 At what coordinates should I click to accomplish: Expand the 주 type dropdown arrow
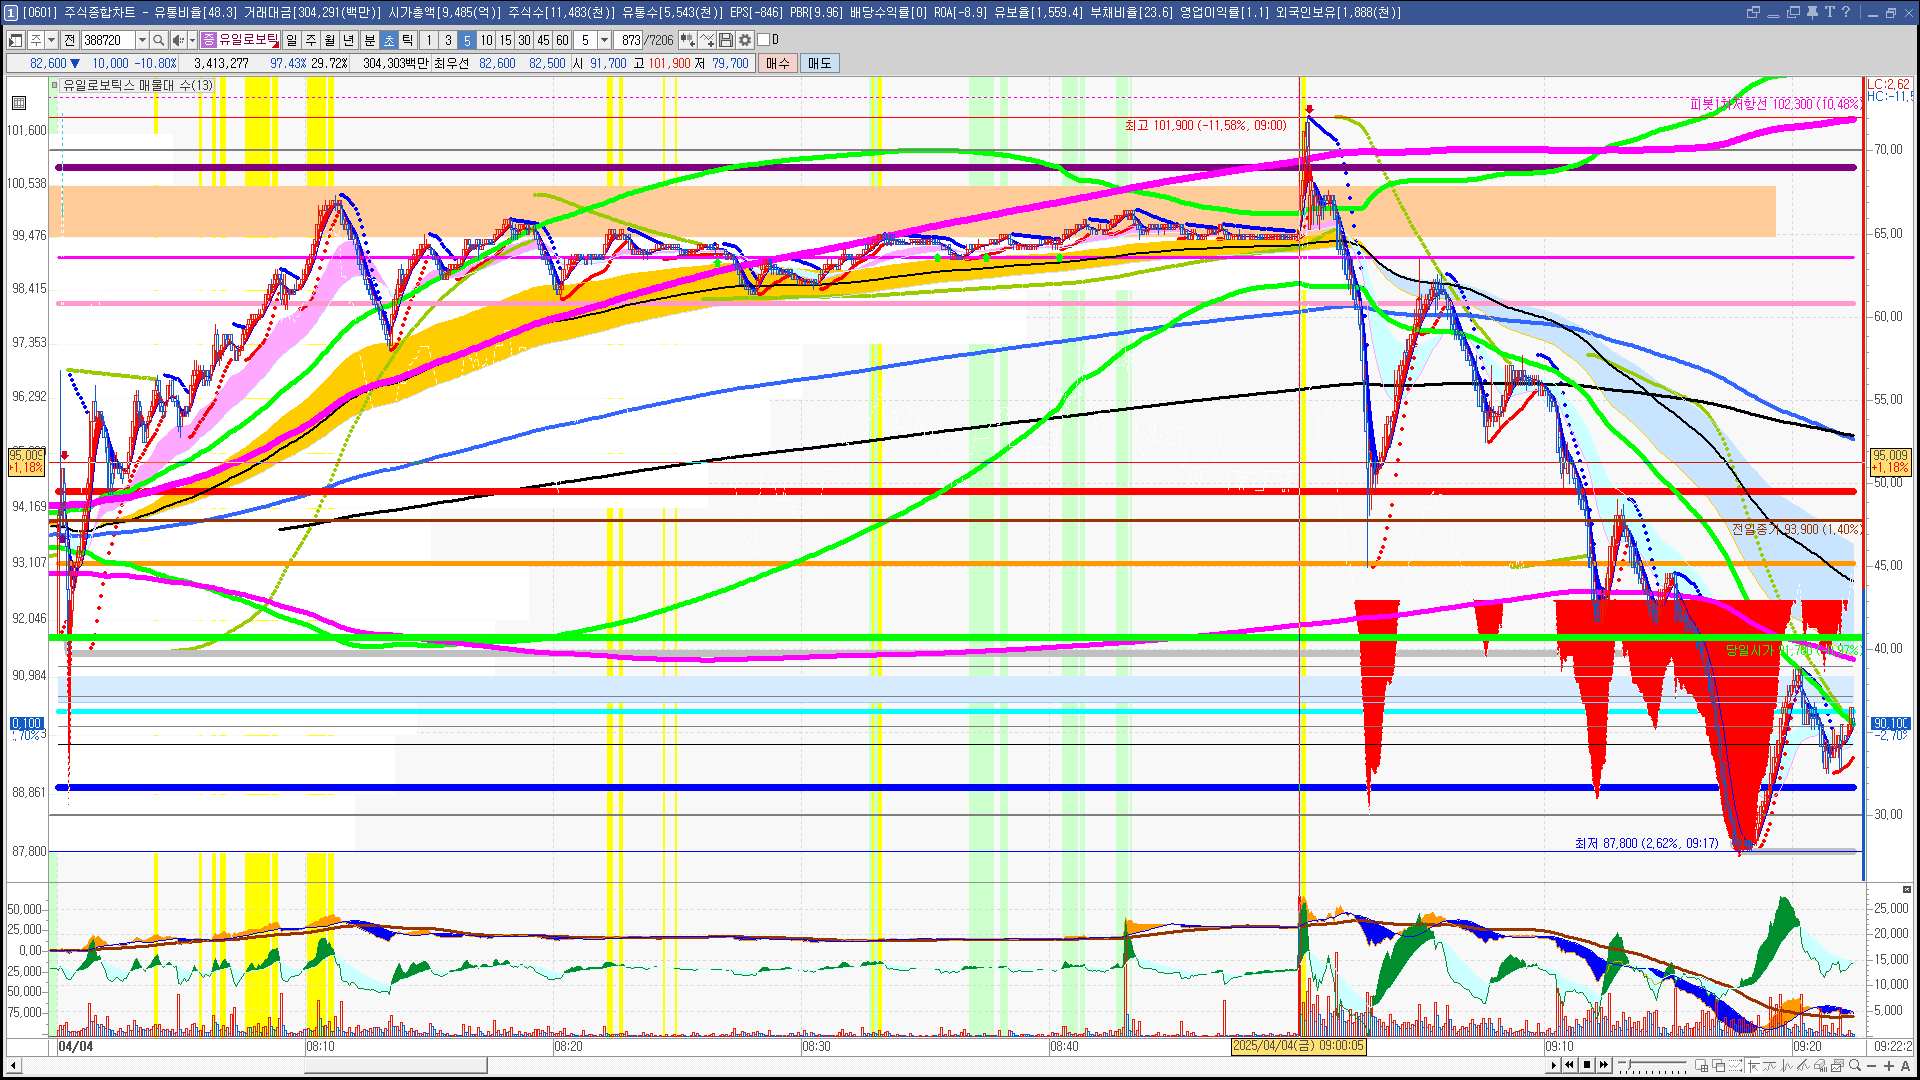(x=51, y=40)
